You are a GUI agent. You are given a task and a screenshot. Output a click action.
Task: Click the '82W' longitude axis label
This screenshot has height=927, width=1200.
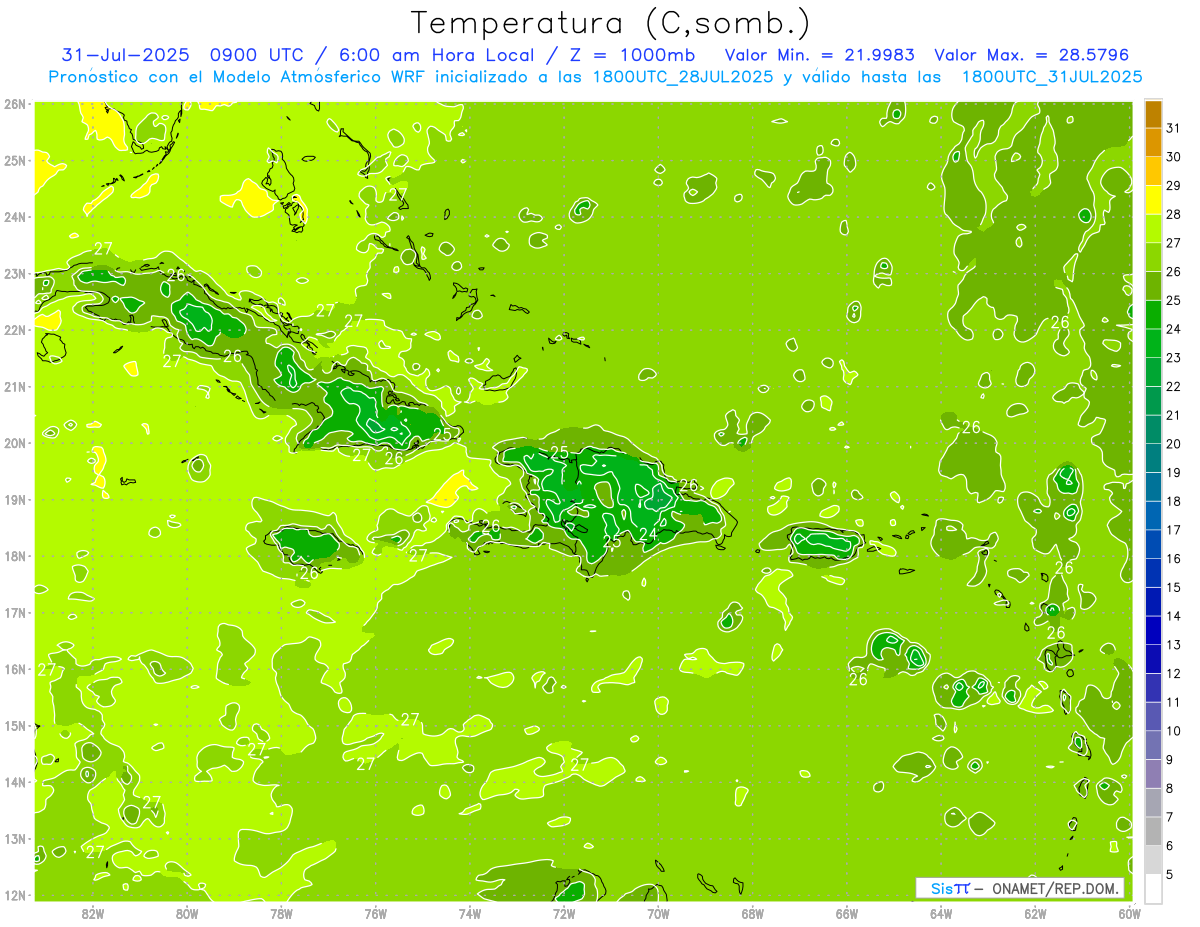(x=93, y=913)
